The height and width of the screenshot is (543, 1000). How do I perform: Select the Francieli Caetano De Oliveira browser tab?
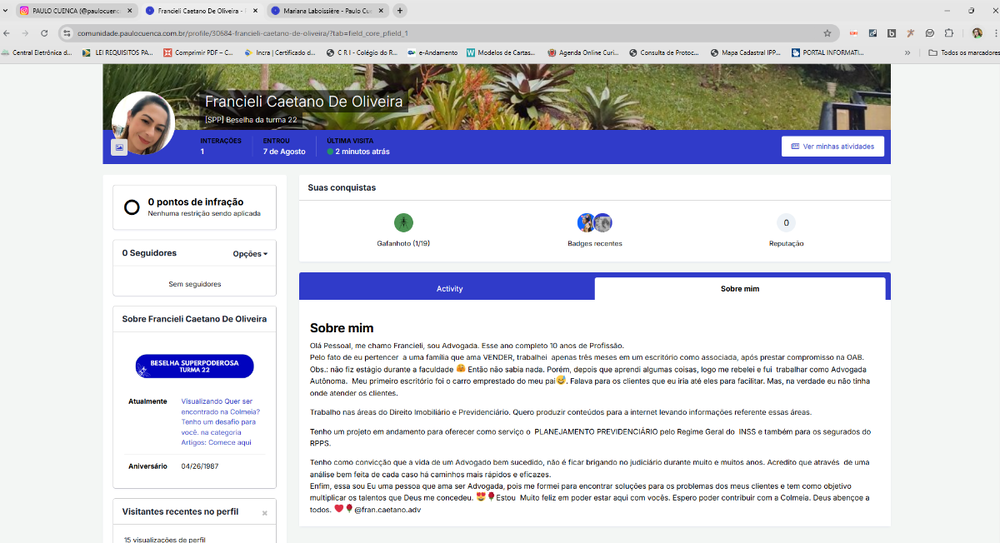pyautogui.click(x=202, y=11)
